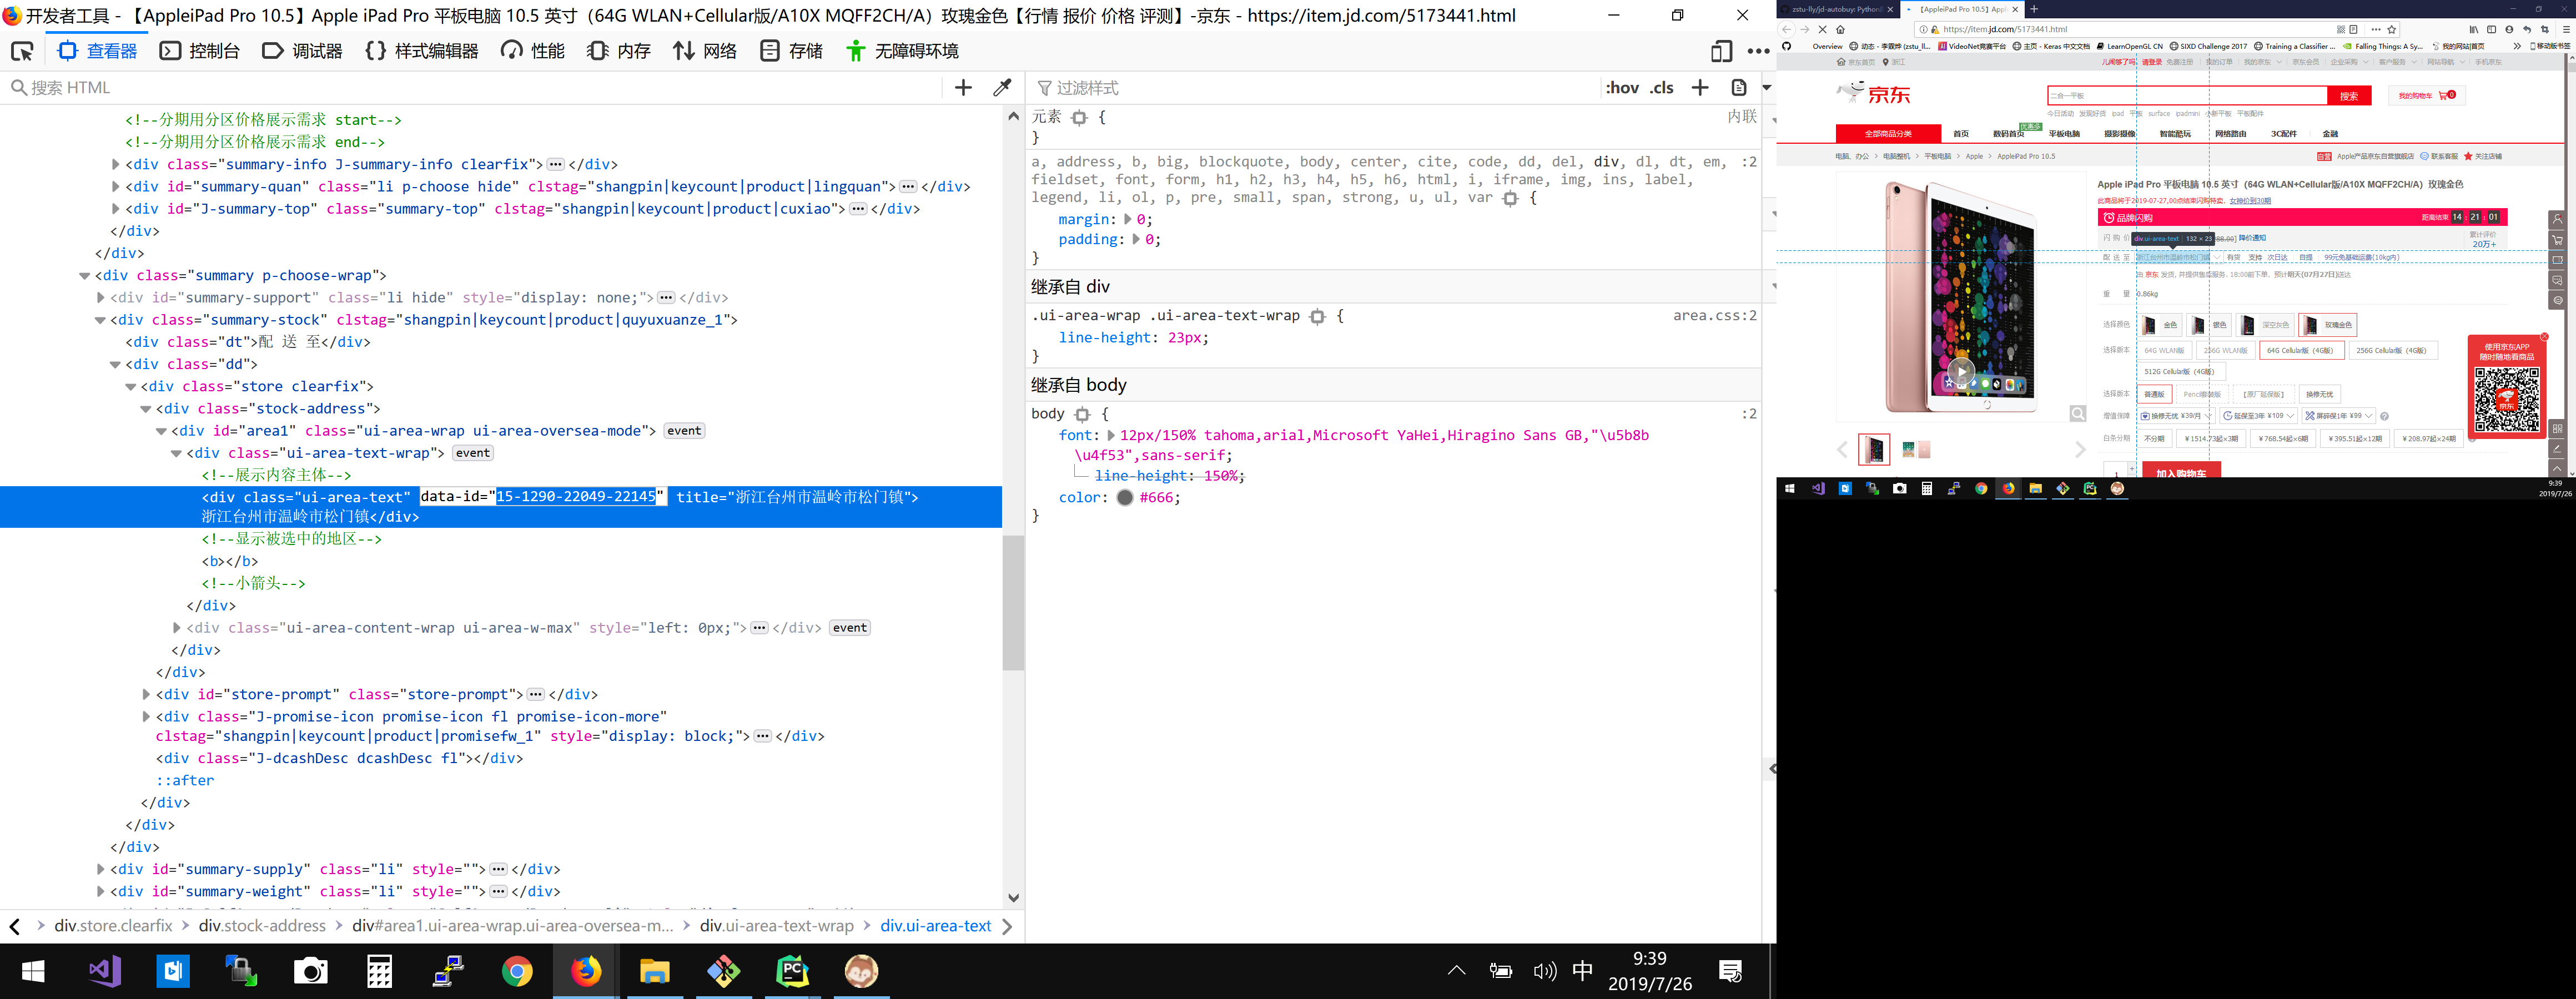Open the 无障碍环境 accessibility tab
This screenshot has height=999, width=2576.
click(901, 51)
